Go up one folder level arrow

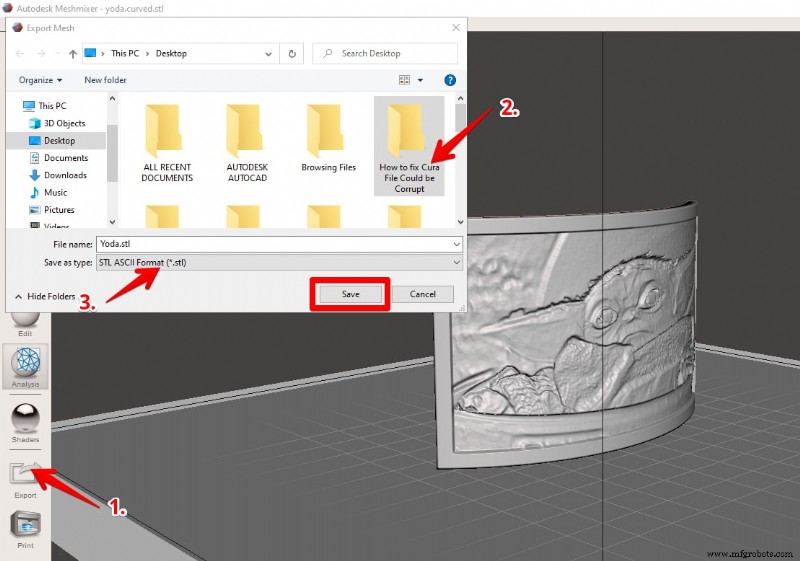(72, 54)
